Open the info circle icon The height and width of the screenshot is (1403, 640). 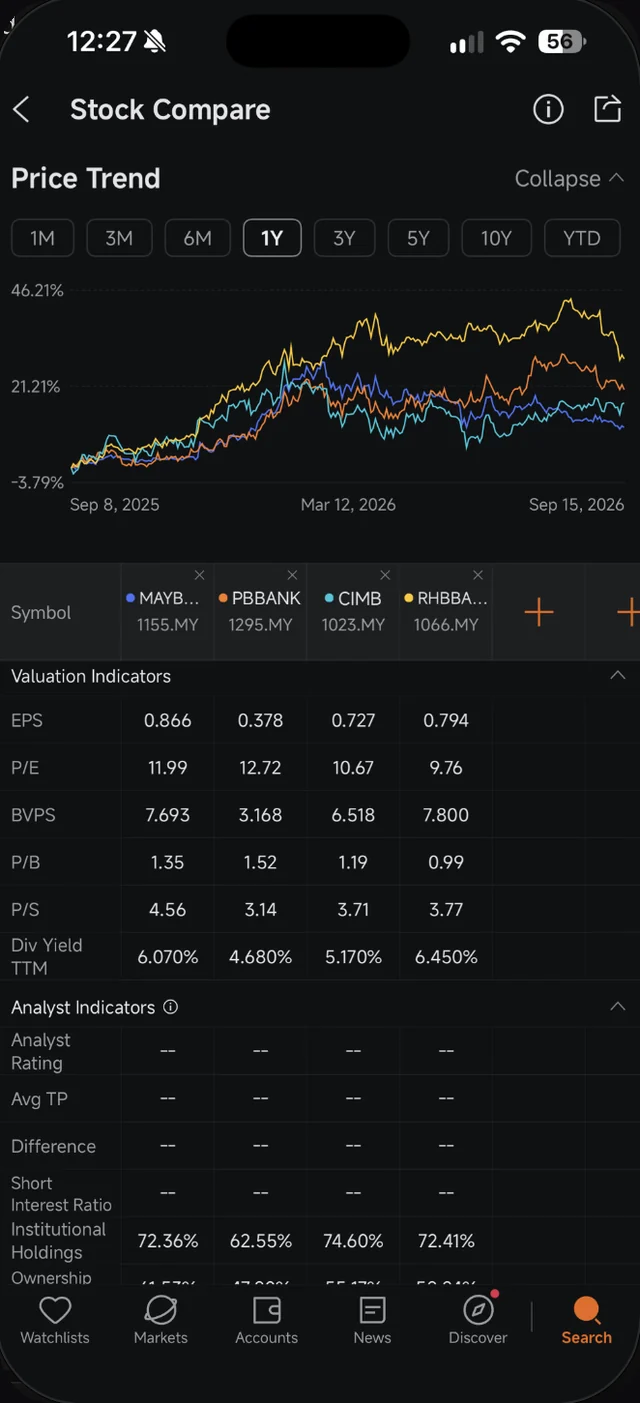(x=548, y=109)
